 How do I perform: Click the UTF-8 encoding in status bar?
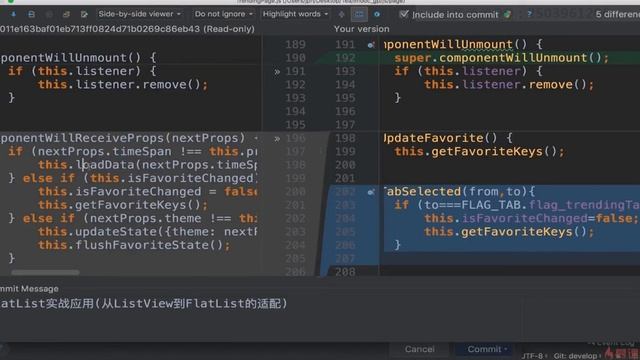tap(533, 356)
